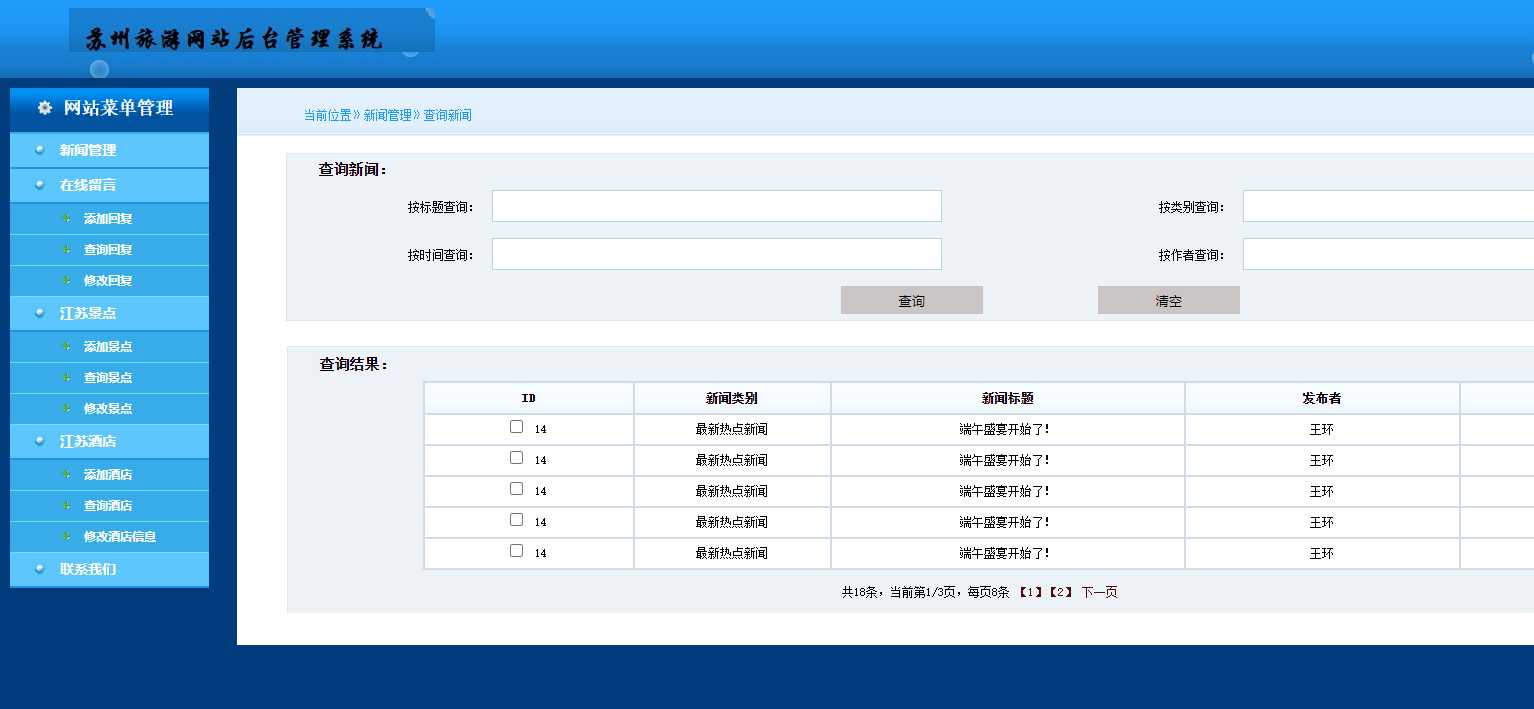Viewport: 1534px width, 709px height.
Task: Go to 查询酒店 in the sidebar
Action: tap(108, 505)
